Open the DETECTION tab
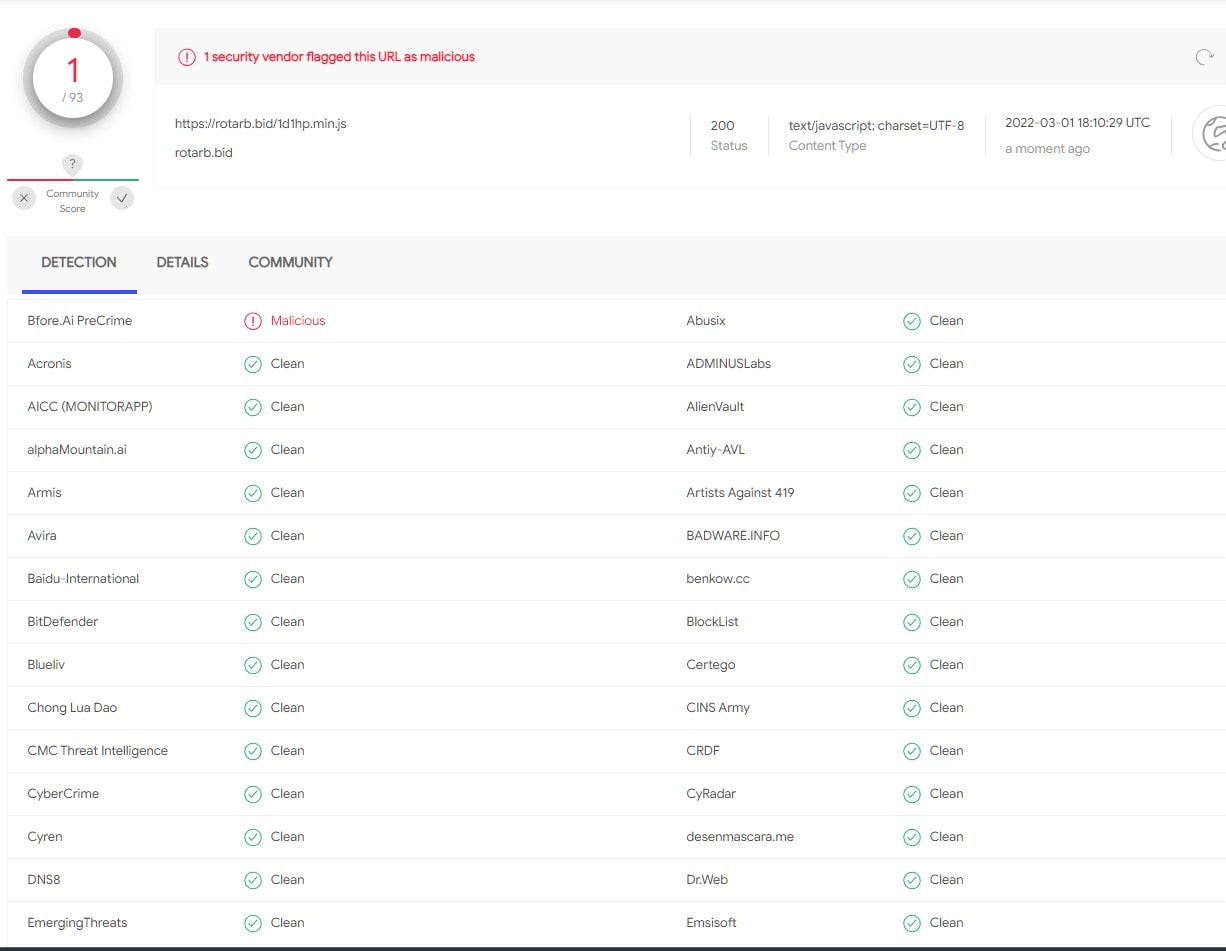This screenshot has width=1226, height=951. point(79,263)
